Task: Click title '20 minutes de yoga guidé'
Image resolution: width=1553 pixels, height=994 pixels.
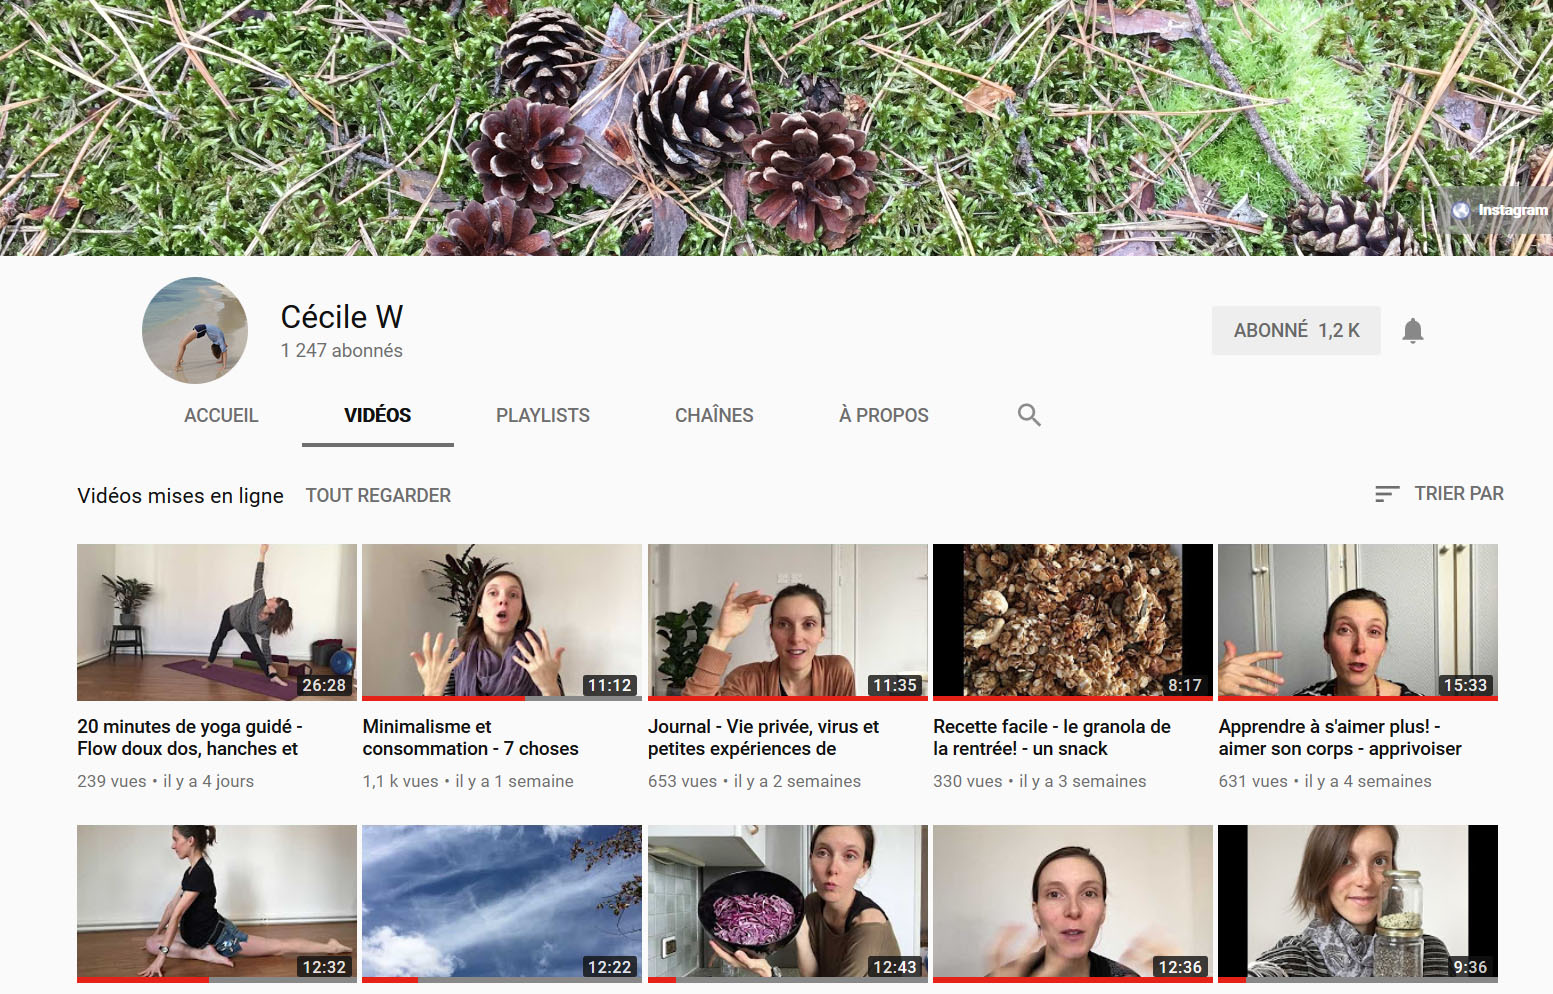Action: [190, 738]
